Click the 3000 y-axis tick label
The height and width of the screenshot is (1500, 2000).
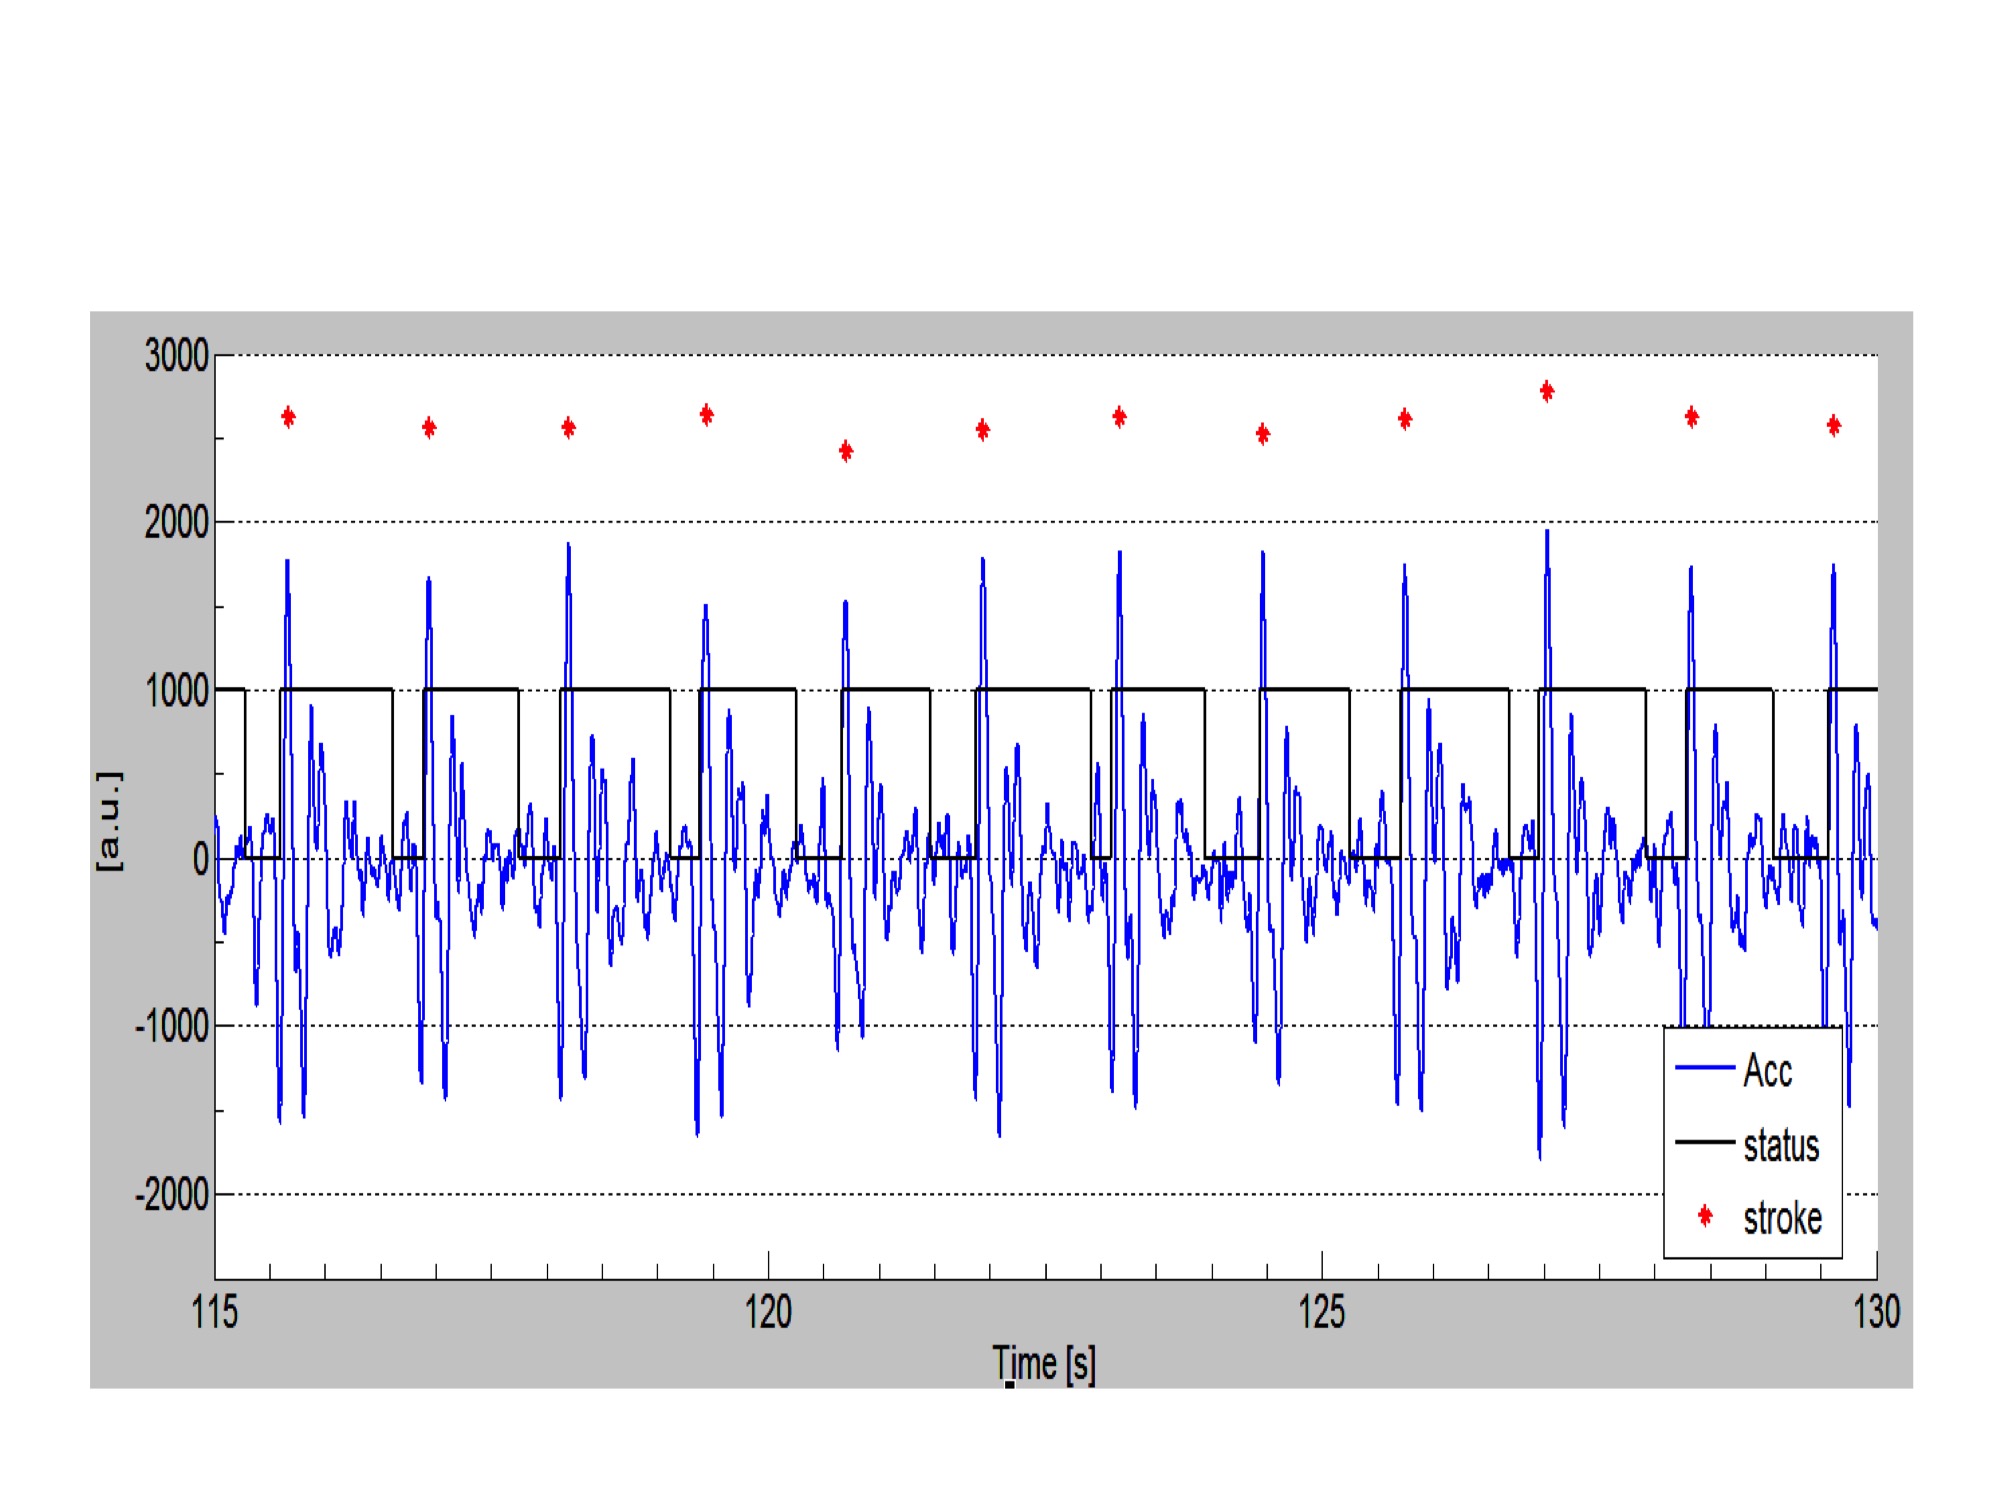176,355
